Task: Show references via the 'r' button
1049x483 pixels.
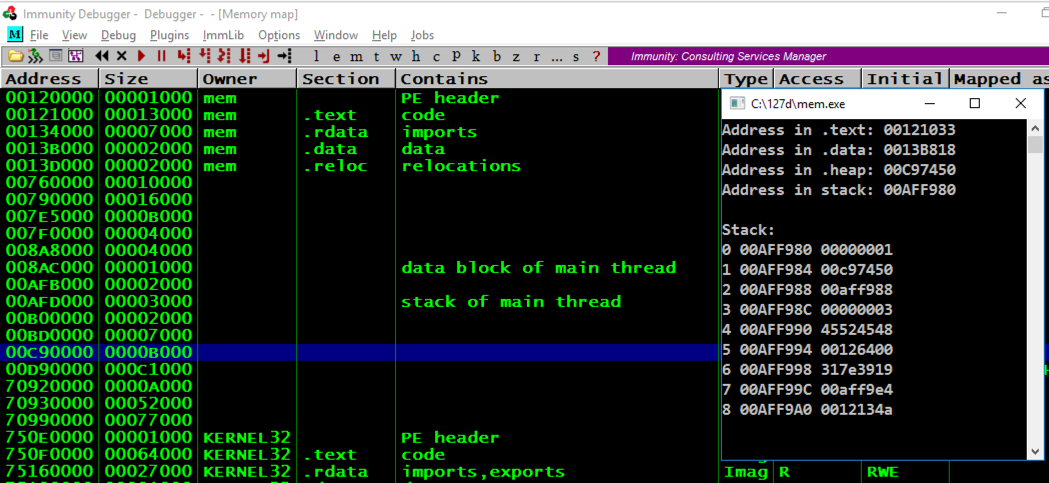Action: 537,56
